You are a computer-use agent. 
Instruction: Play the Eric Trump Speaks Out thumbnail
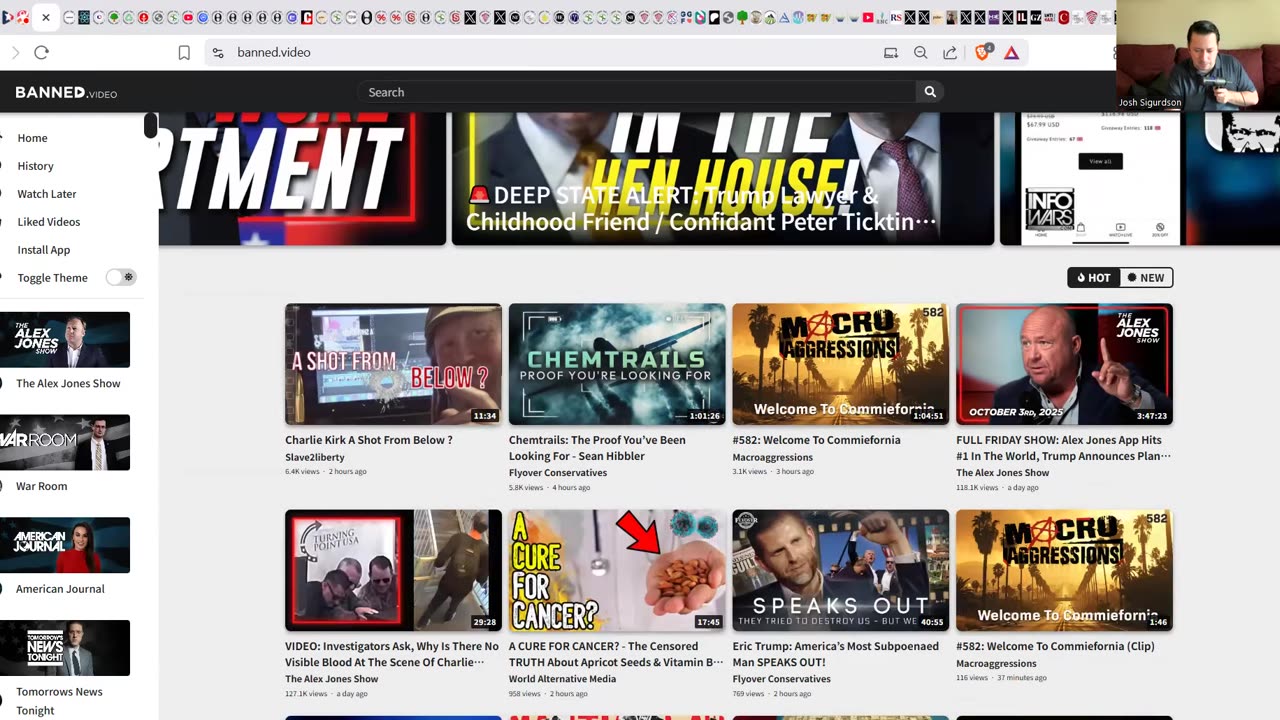(840, 570)
